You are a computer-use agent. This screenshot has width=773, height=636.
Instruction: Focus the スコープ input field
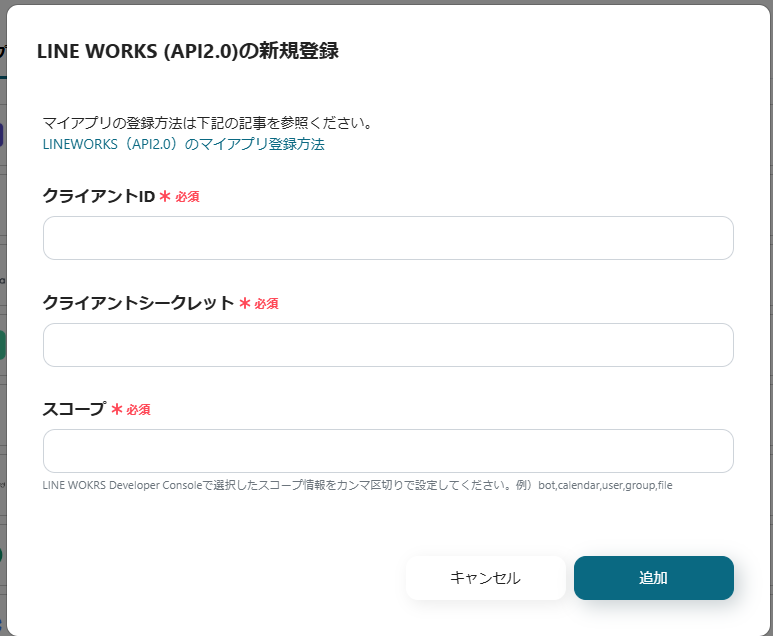pos(388,451)
